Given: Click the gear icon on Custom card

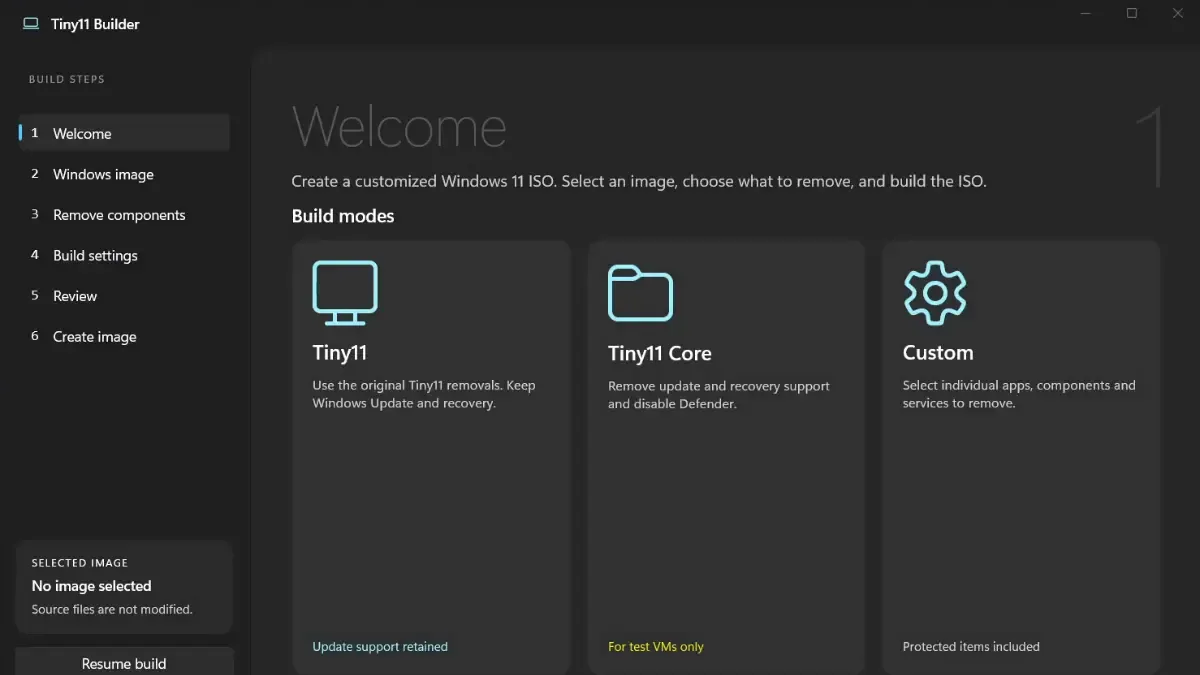Looking at the screenshot, I should click(935, 292).
